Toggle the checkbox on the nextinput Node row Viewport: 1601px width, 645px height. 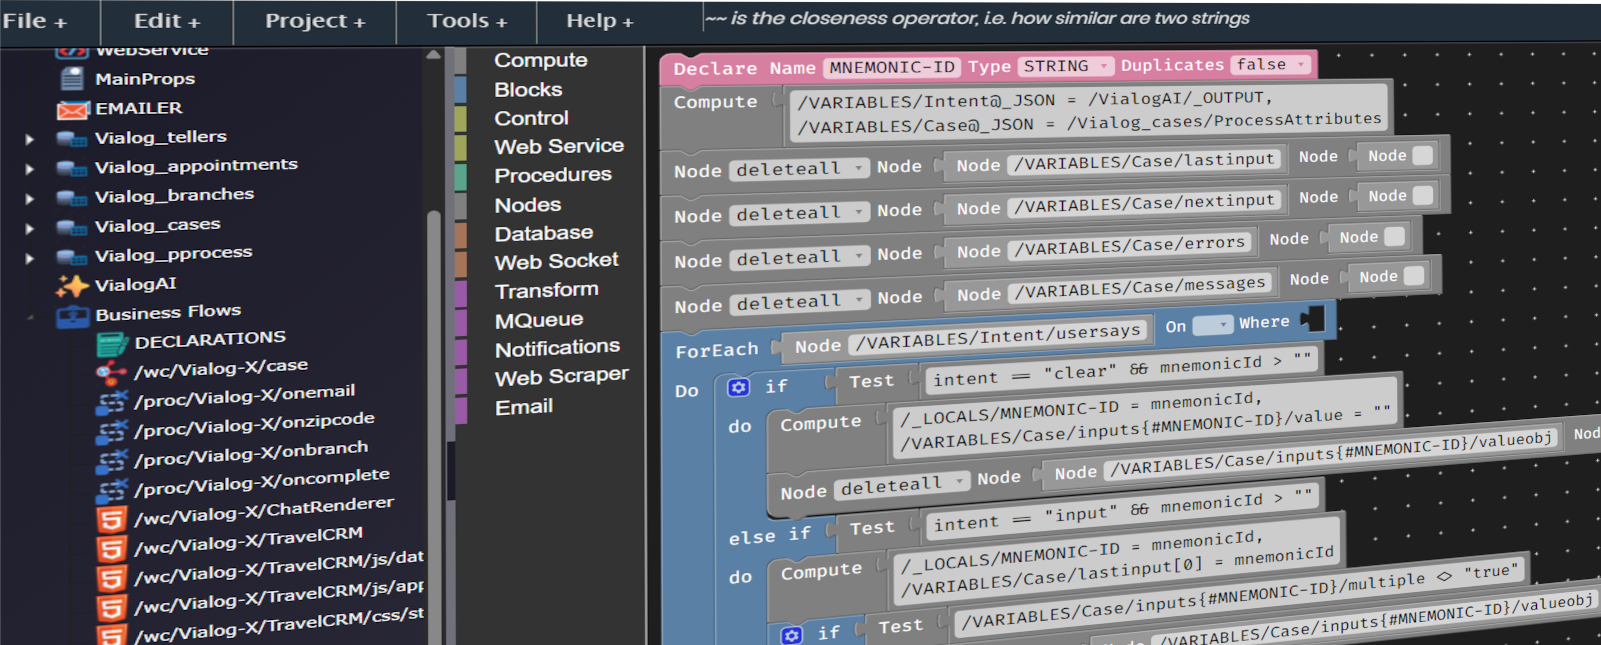click(x=1422, y=195)
